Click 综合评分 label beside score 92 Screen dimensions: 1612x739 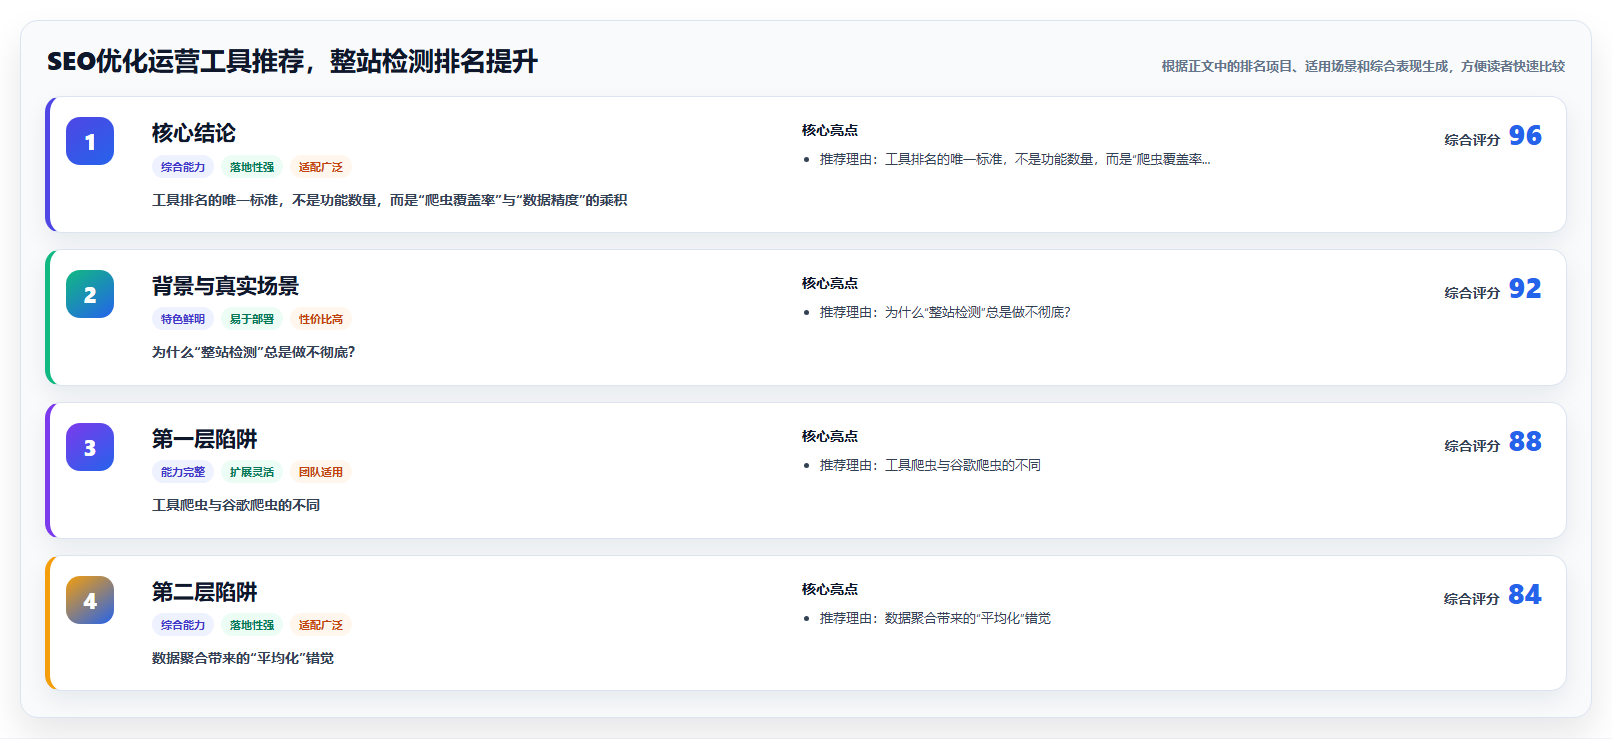click(x=1472, y=293)
